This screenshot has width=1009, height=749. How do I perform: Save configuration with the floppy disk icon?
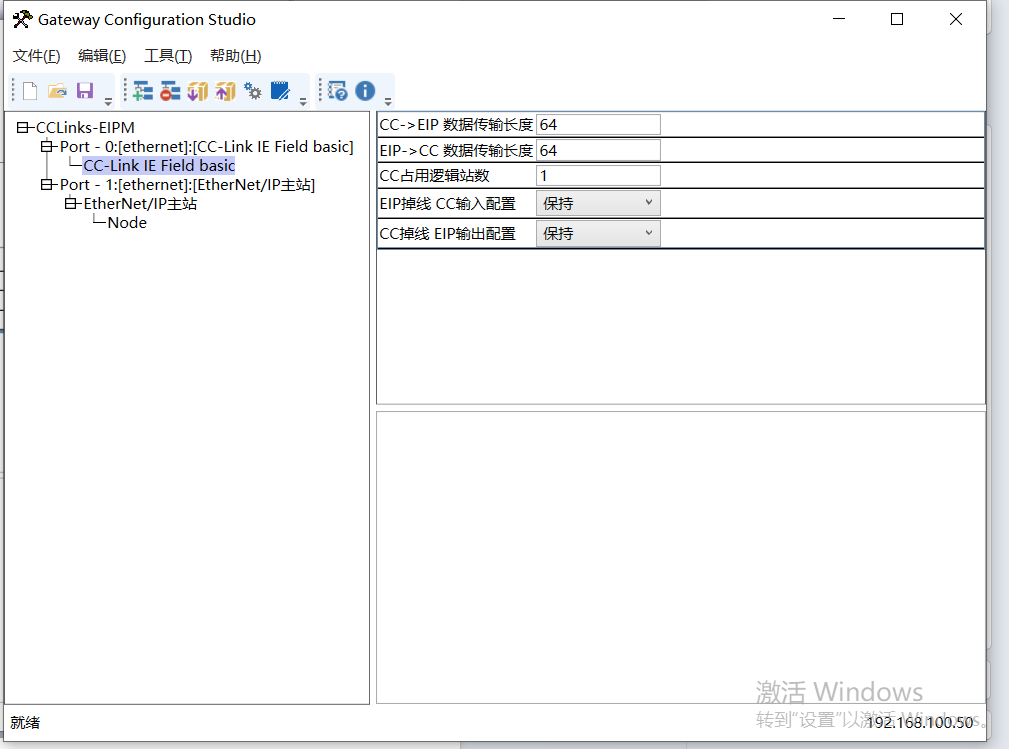pos(85,91)
